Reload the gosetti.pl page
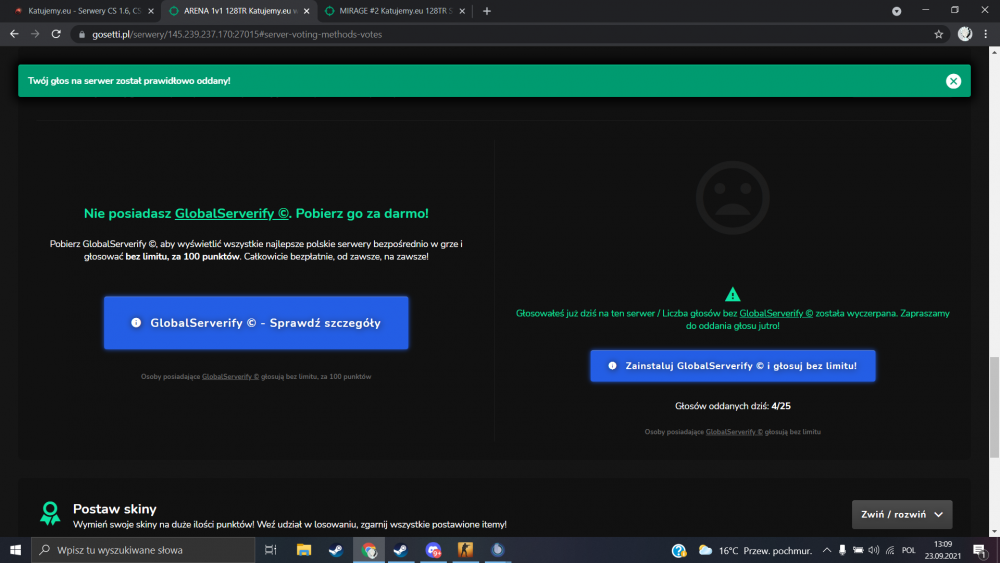Screen dimensions: 1000x563 56,34
